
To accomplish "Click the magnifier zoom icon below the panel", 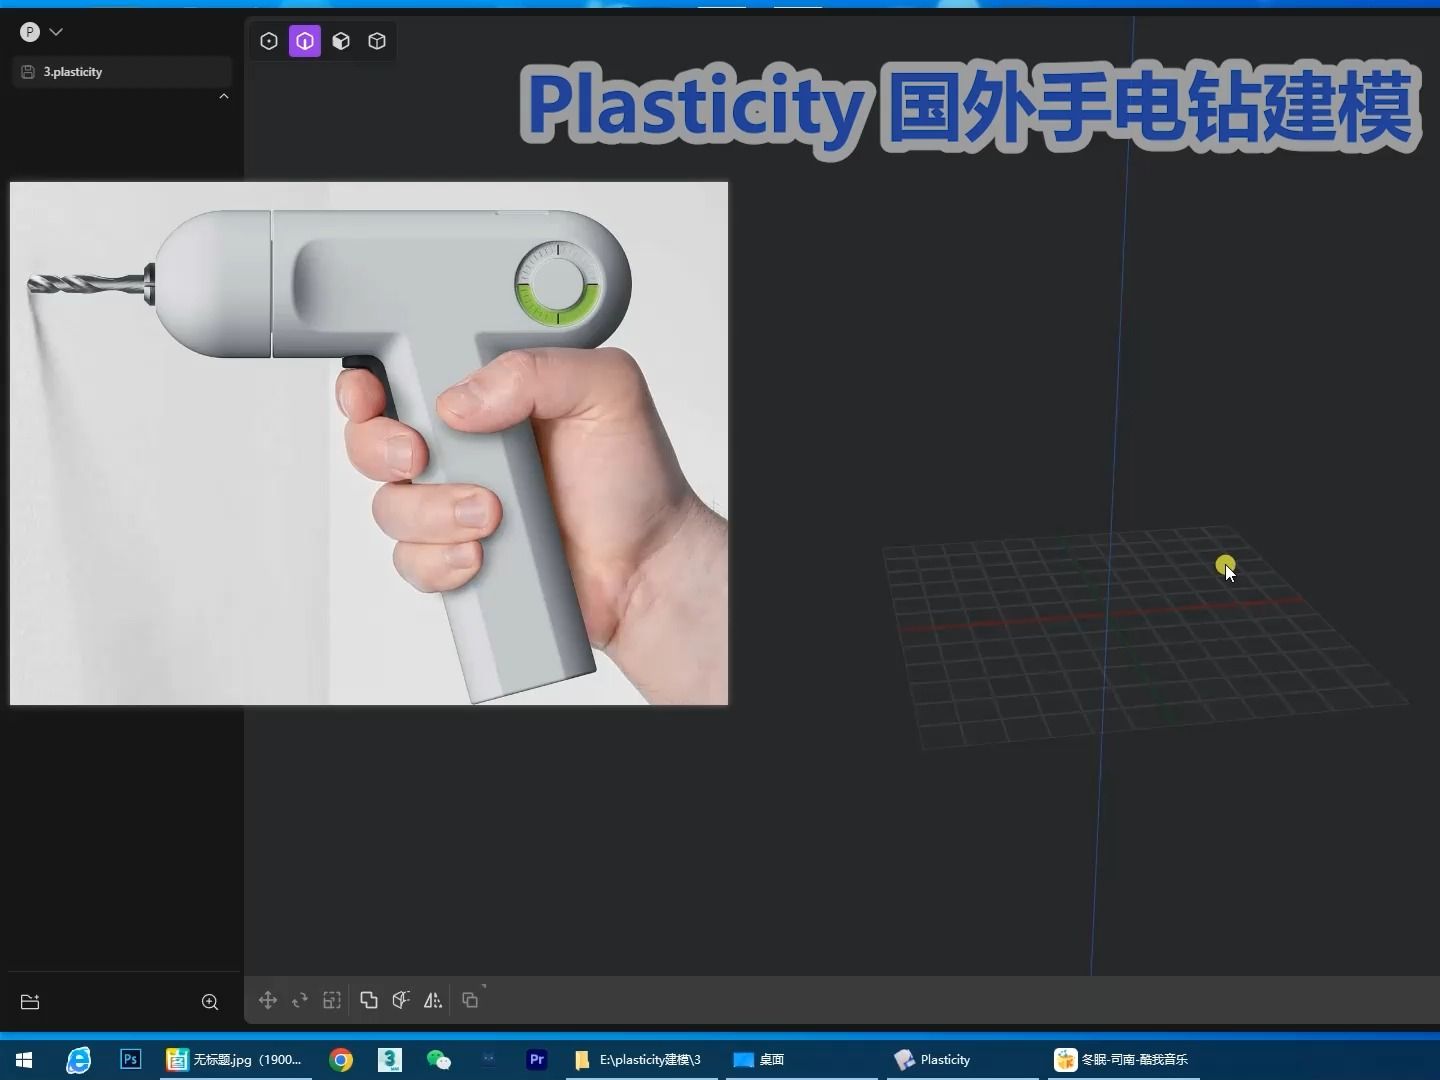I will click(x=210, y=1002).
